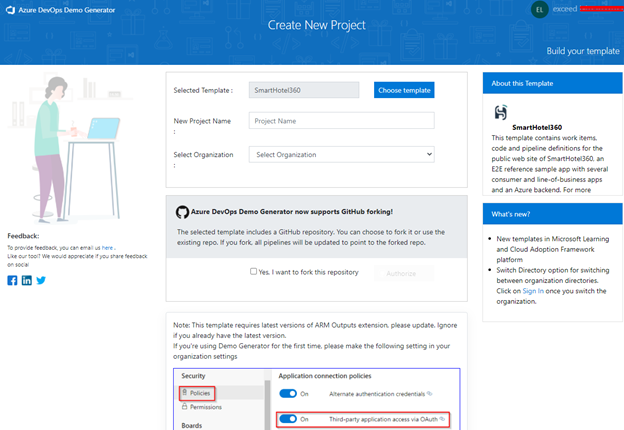This screenshot has width=624, height=430.
Task: Open the Twitter share icon
Action: click(x=41, y=280)
